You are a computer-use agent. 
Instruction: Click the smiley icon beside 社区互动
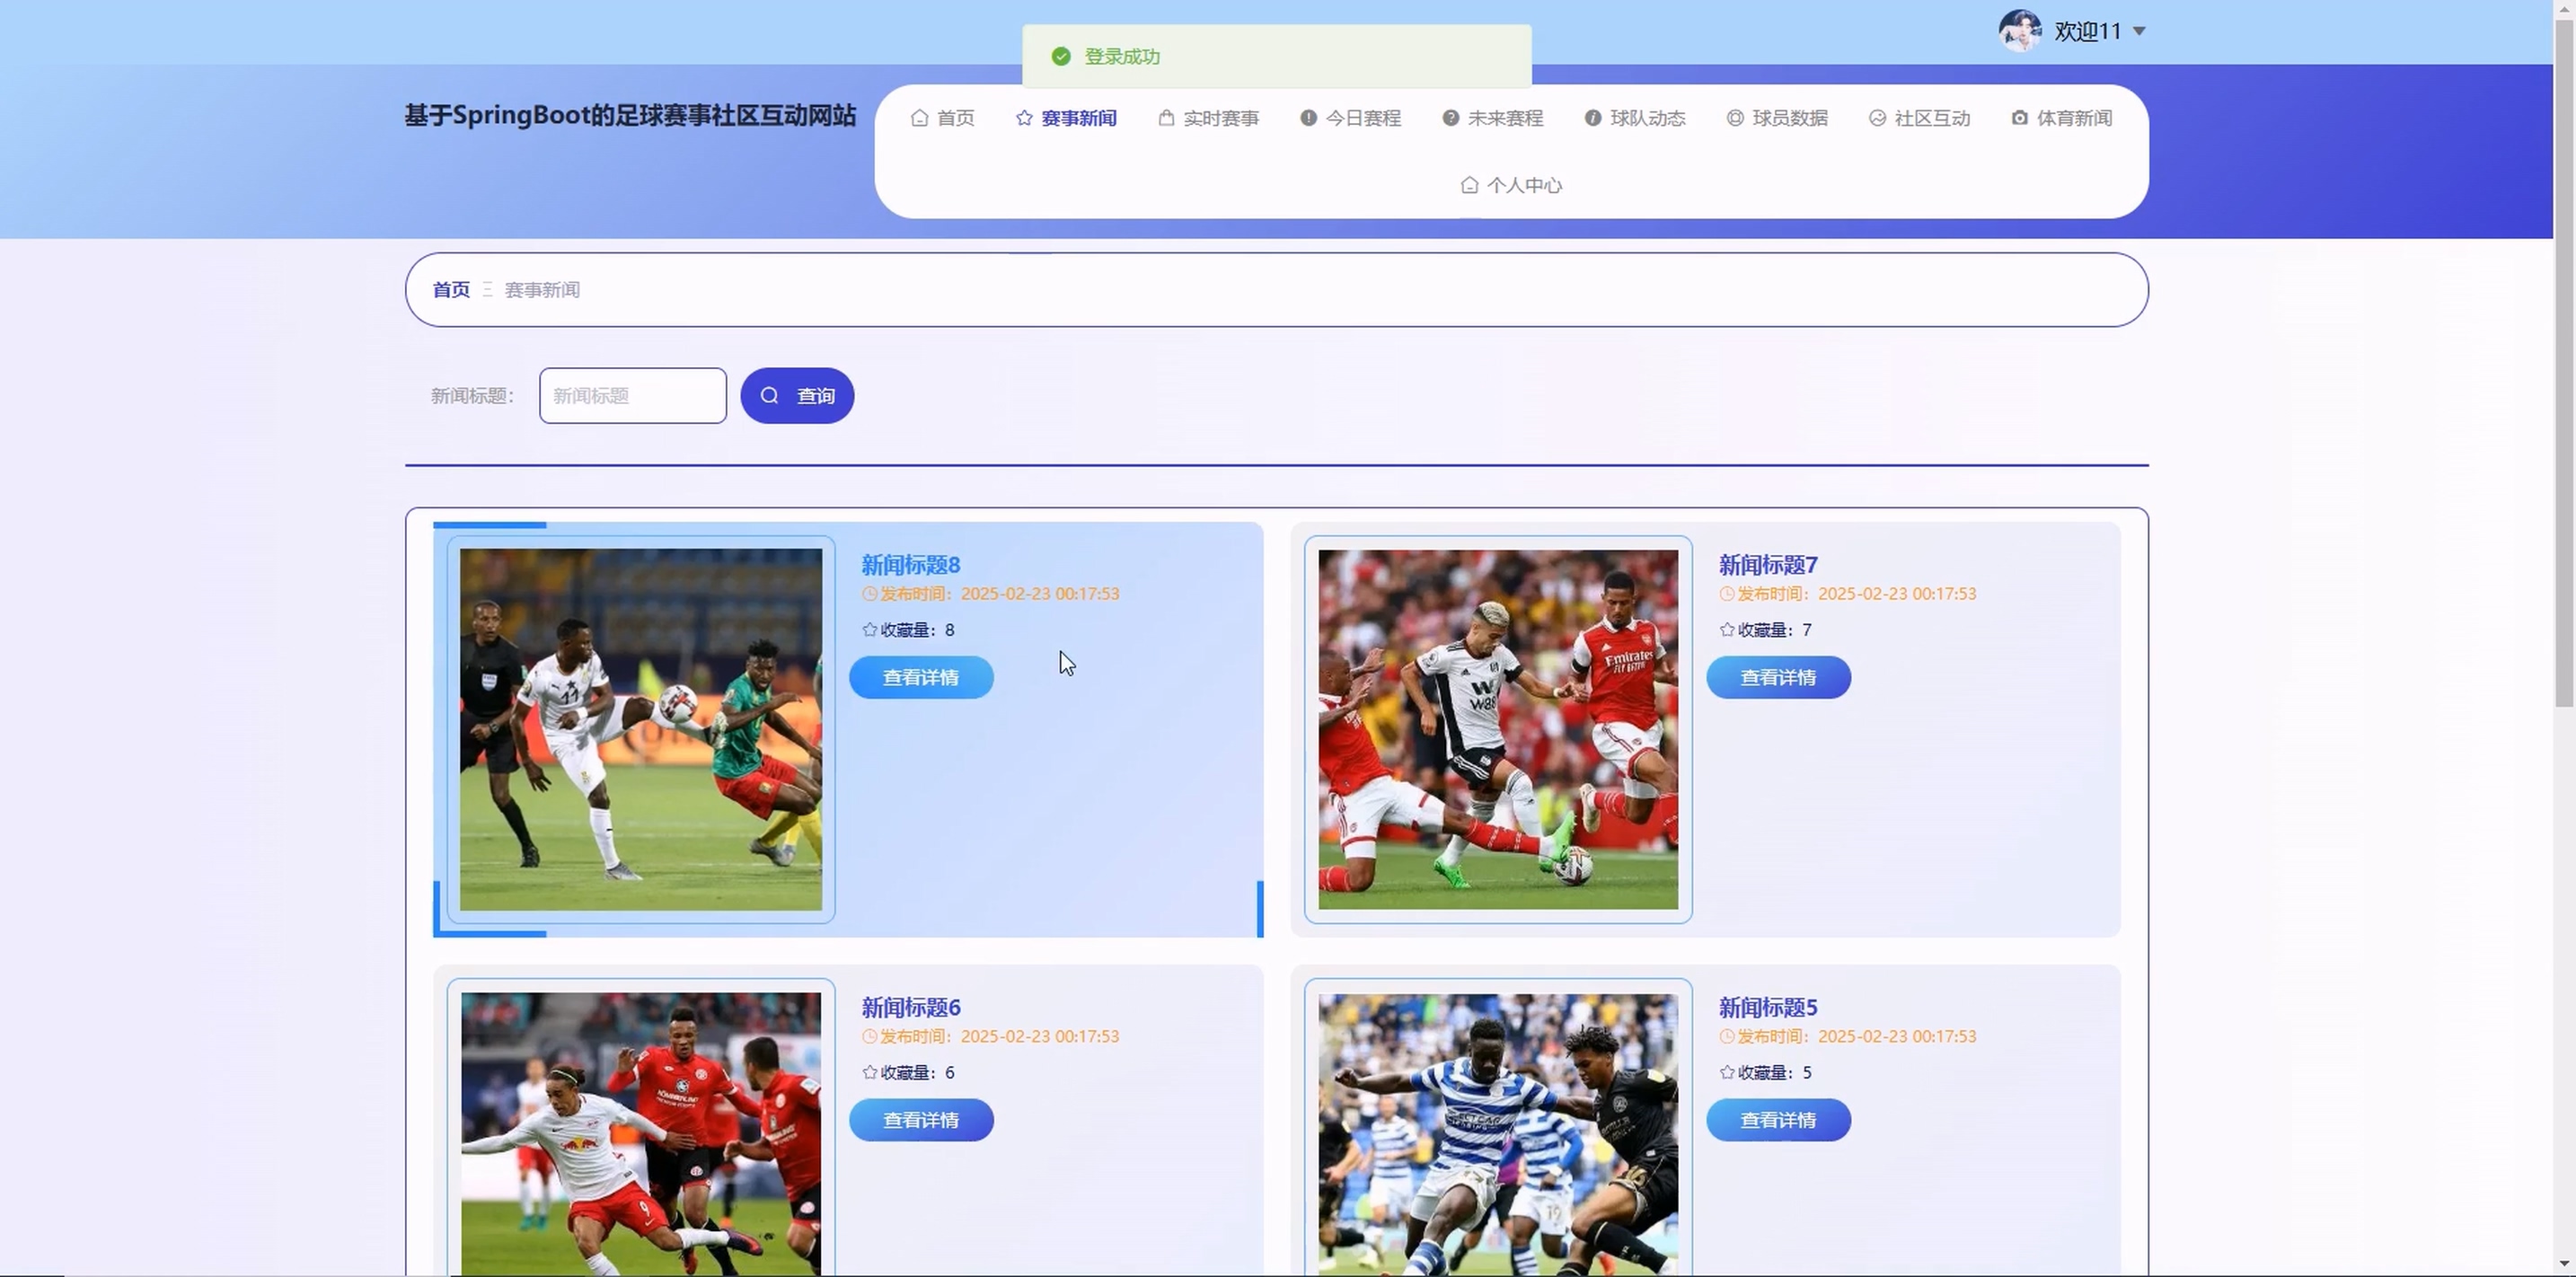[1877, 118]
